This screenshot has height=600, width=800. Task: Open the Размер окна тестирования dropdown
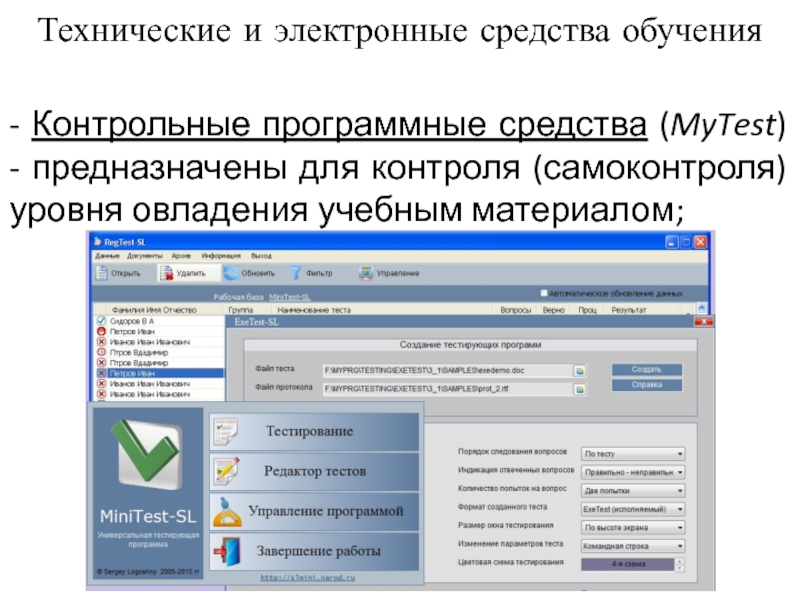point(633,528)
